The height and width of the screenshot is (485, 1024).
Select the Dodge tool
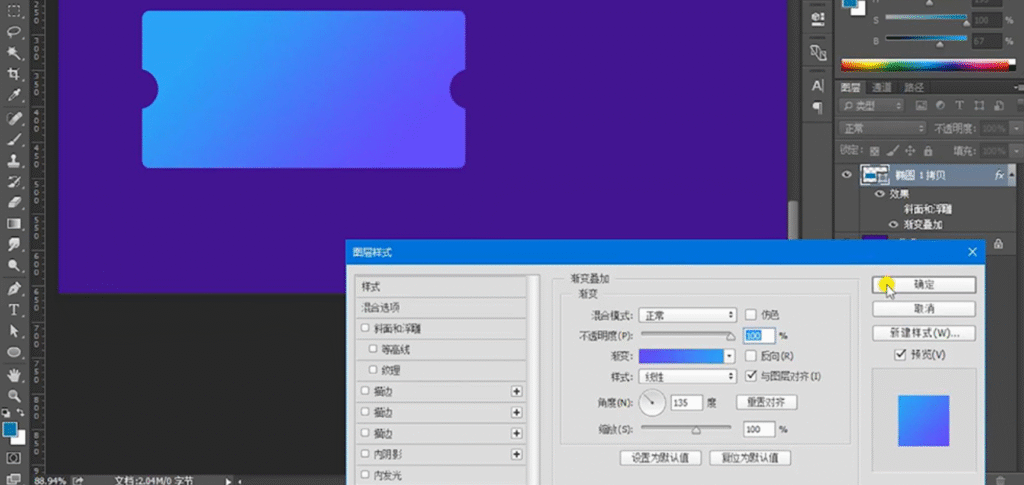[x=14, y=266]
